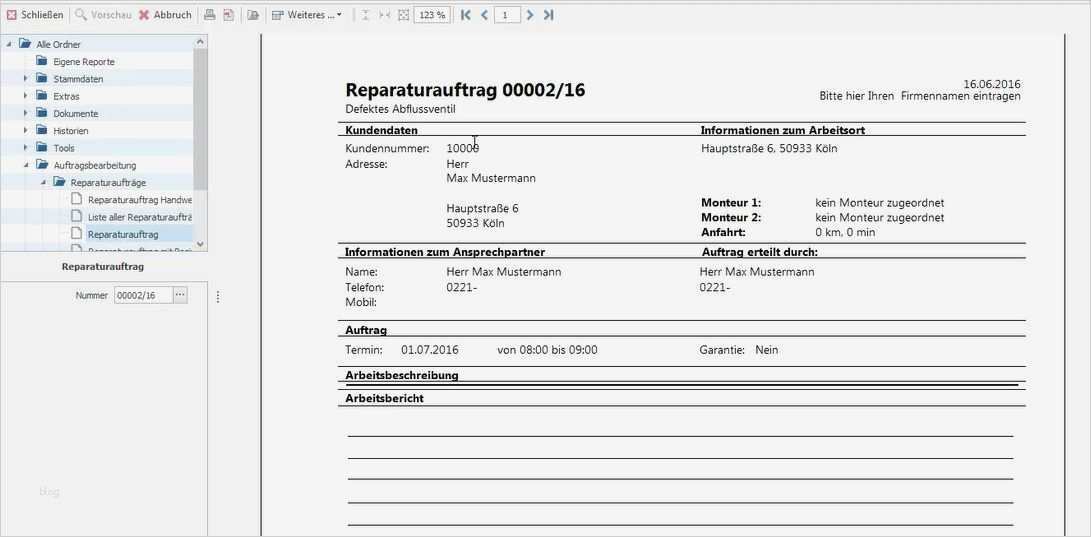The height and width of the screenshot is (537, 1091).
Task: Click the Tools folder icon
Action: pos(42,147)
